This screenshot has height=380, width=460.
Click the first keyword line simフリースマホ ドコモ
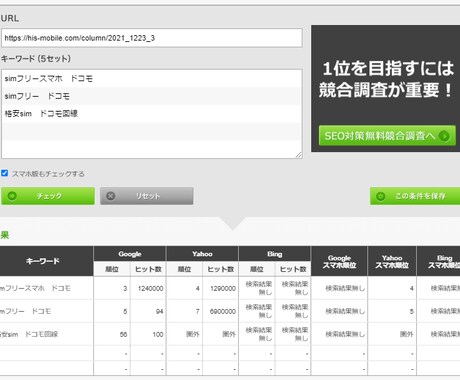click(152, 79)
